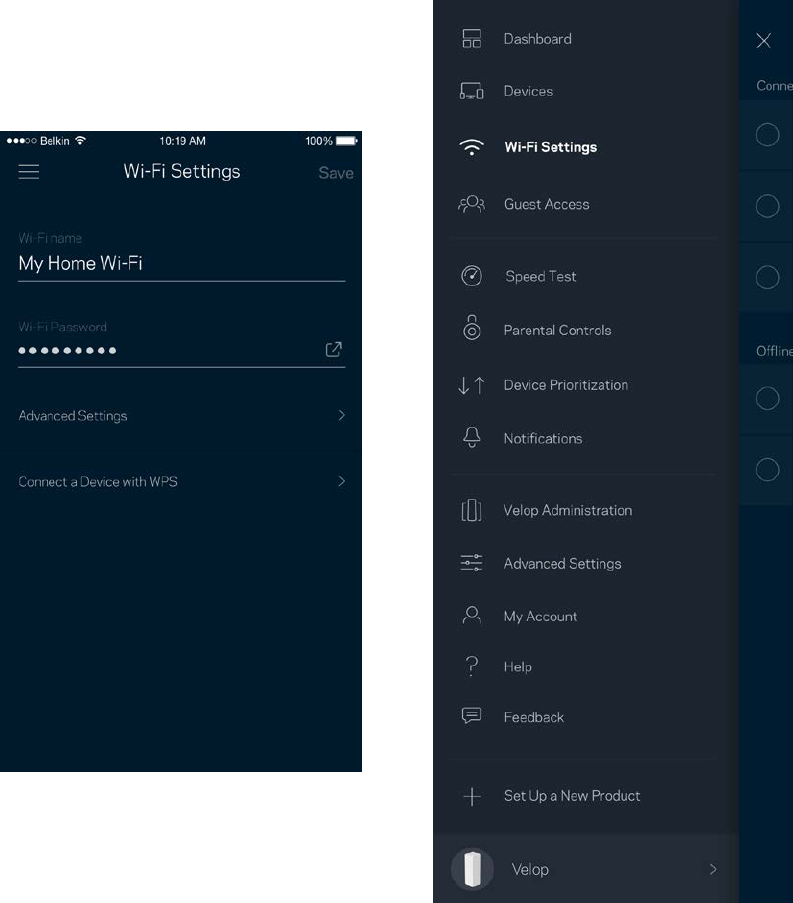Tap the Help question mark icon
The image size is (793, 903).
(x=472, y=666)
